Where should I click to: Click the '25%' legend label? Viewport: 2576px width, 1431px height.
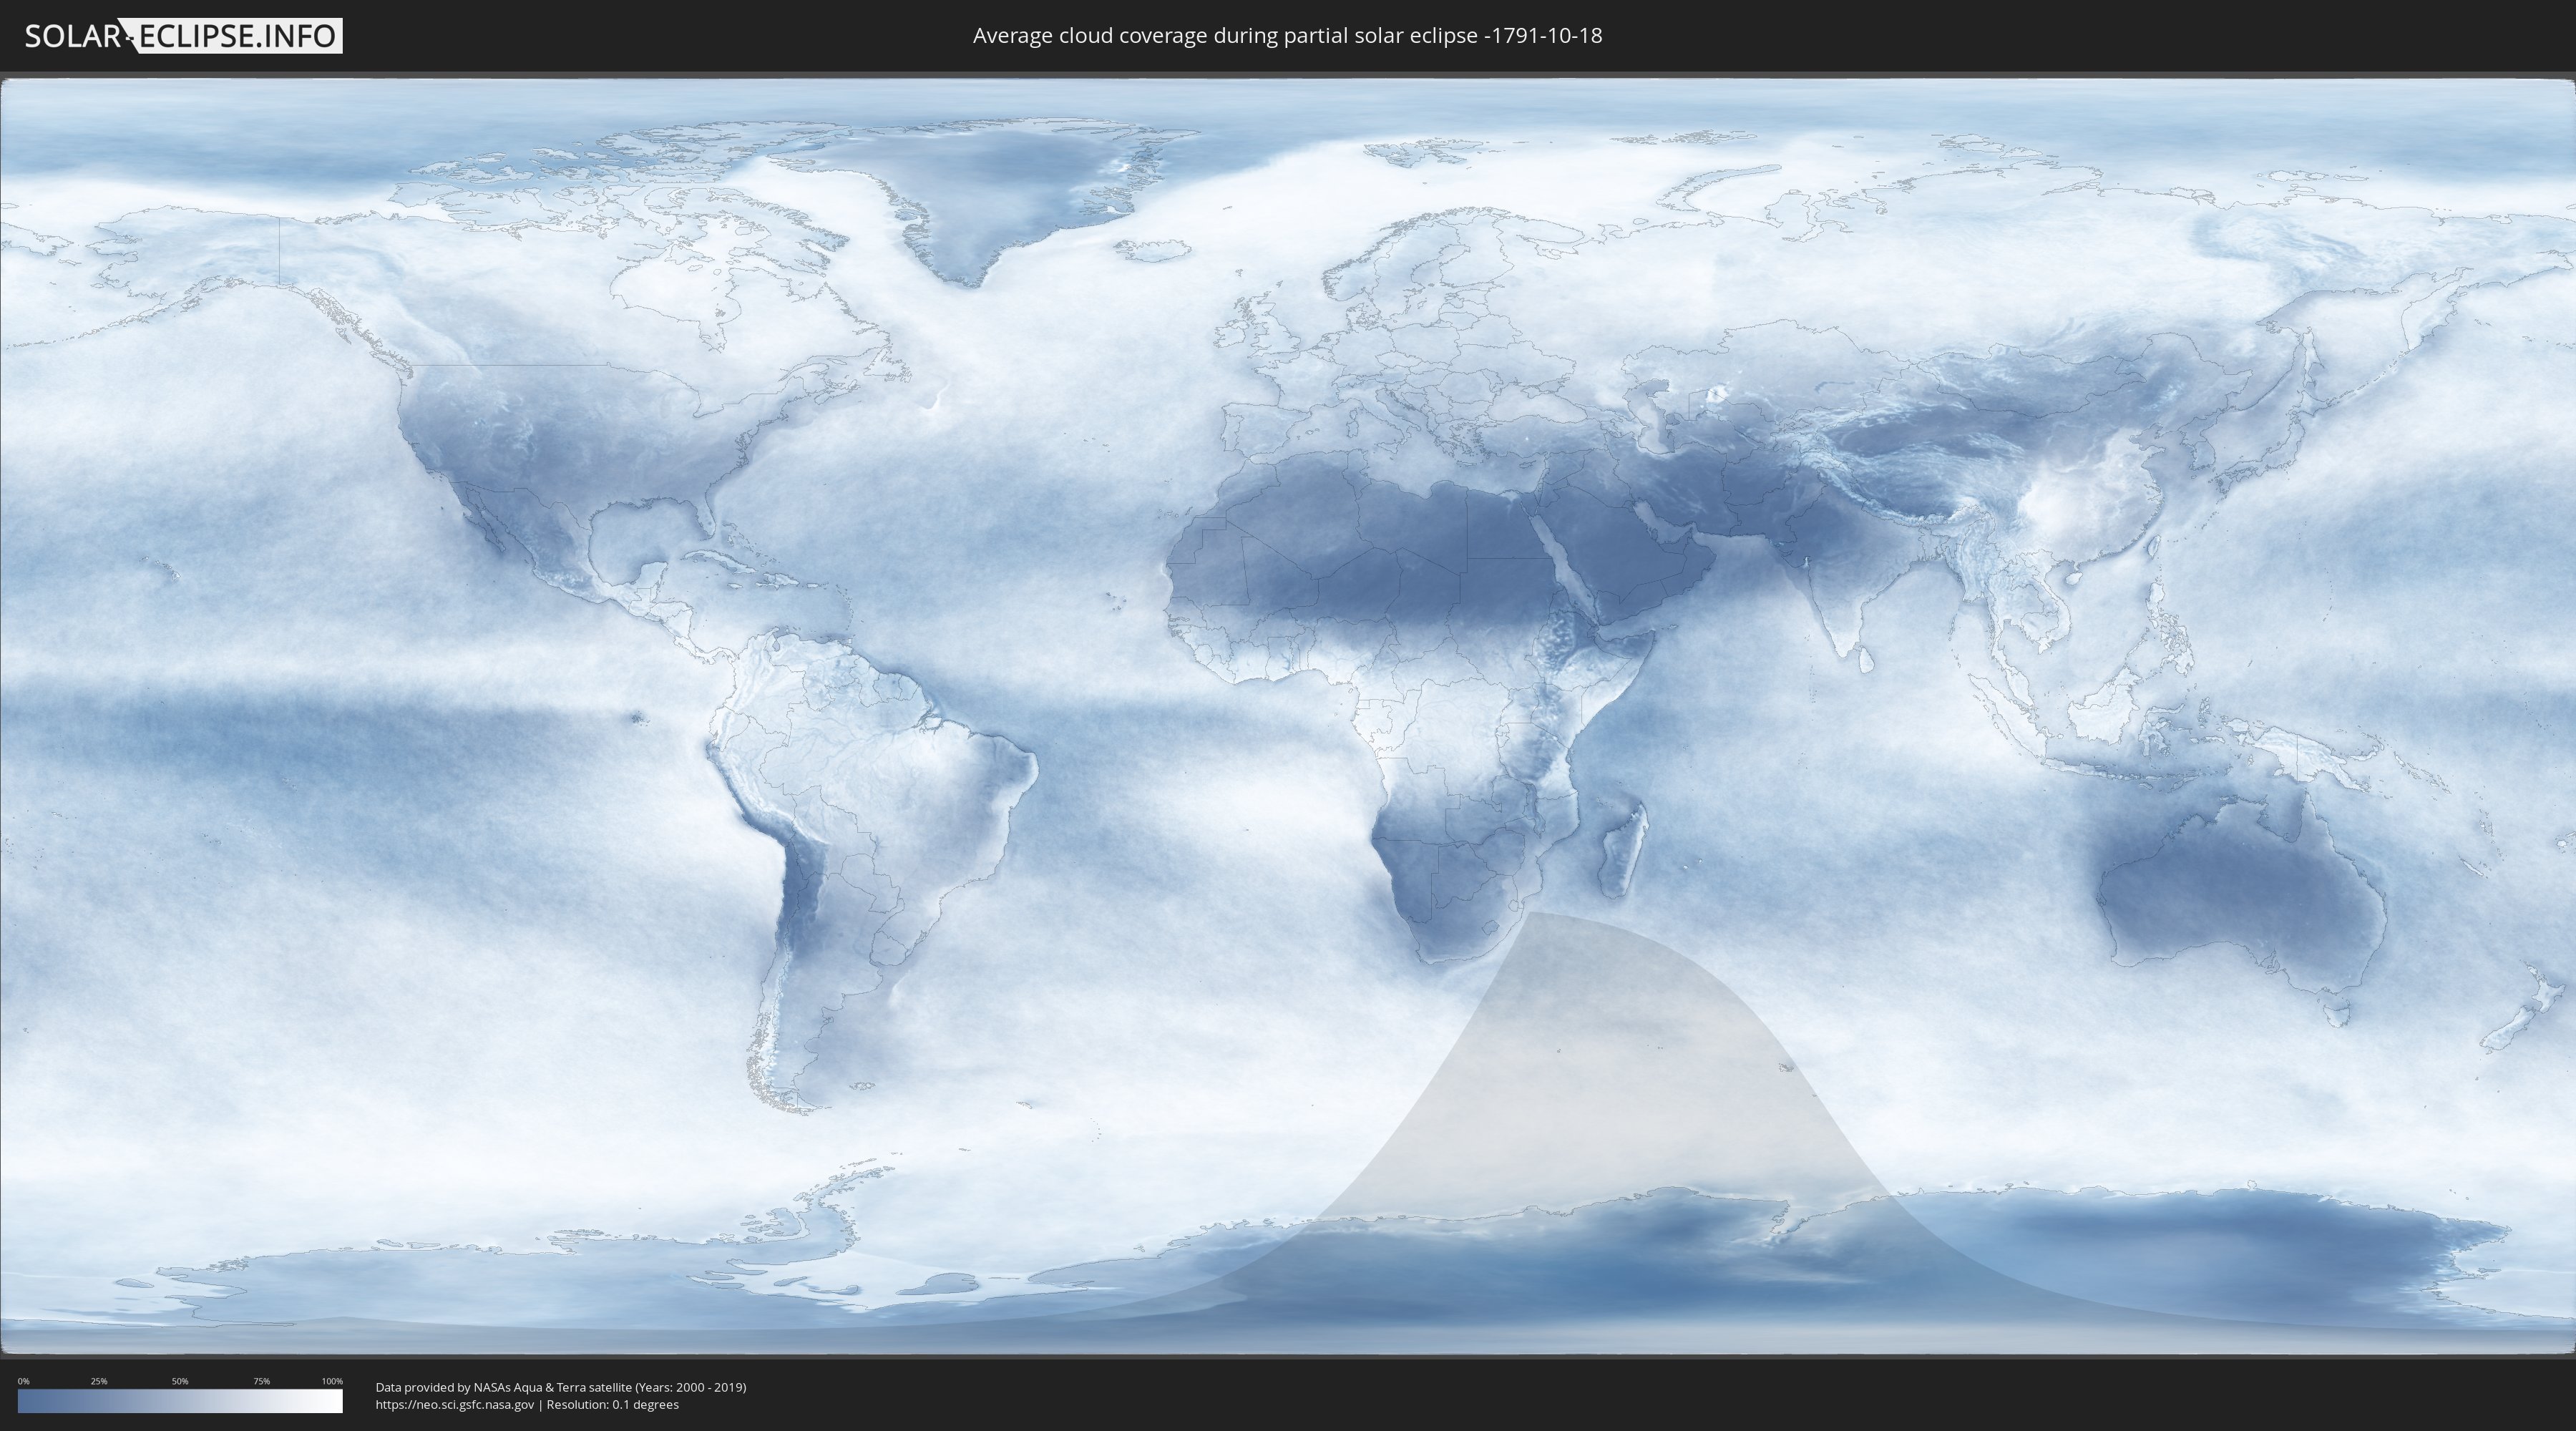coord(99,1381)
